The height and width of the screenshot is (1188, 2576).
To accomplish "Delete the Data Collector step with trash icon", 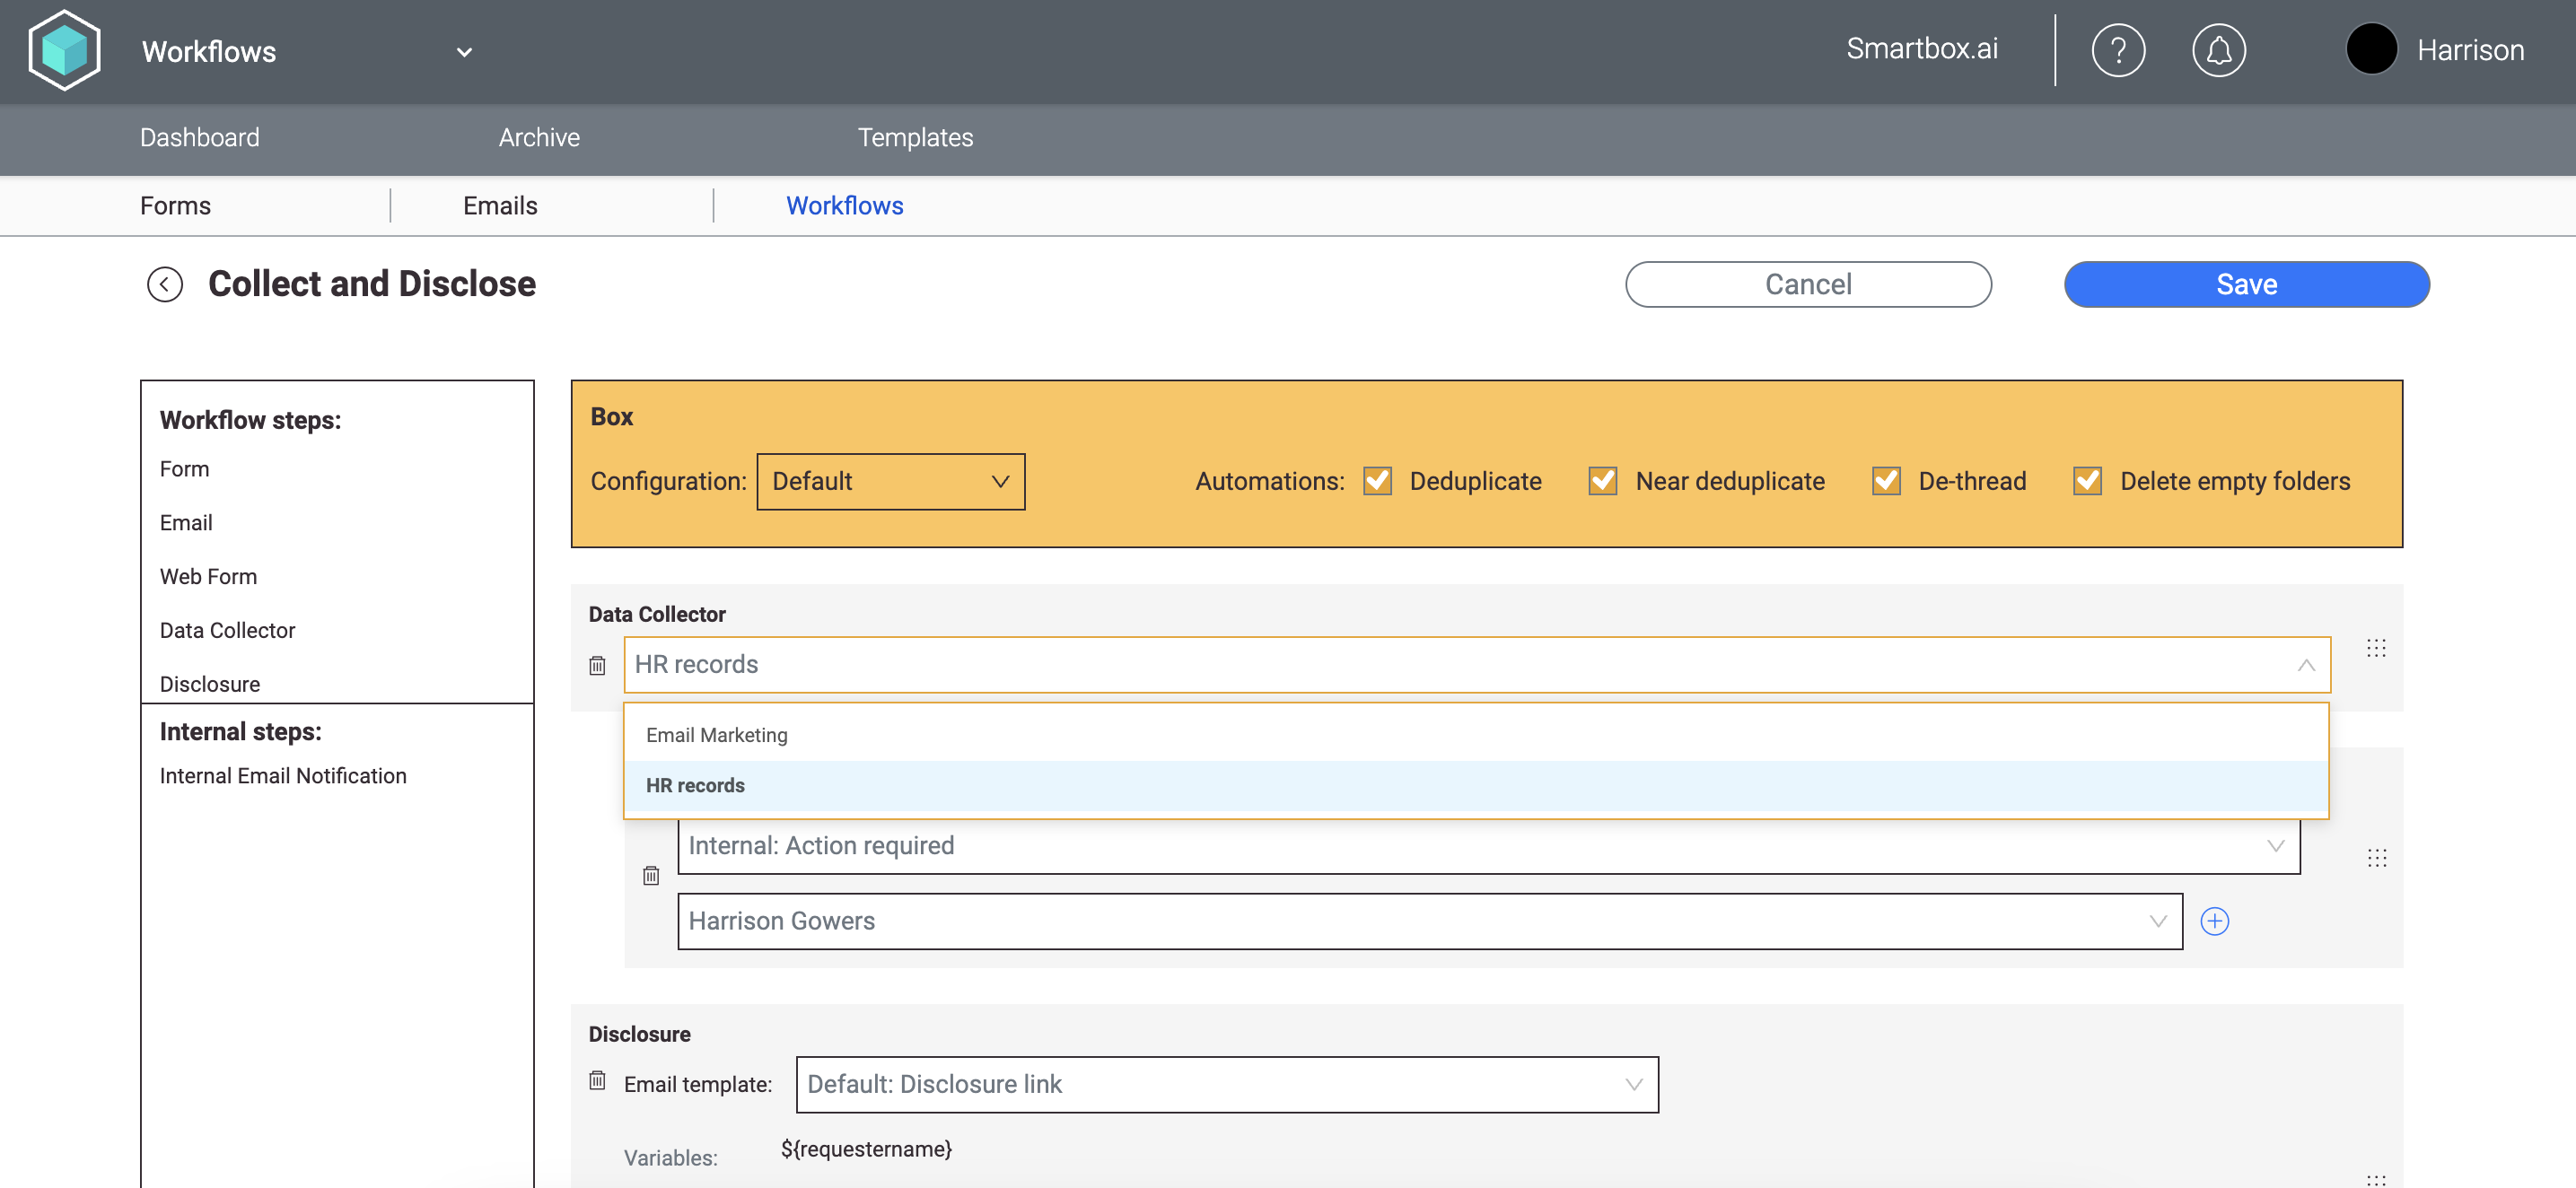I will tap(597, 666).
